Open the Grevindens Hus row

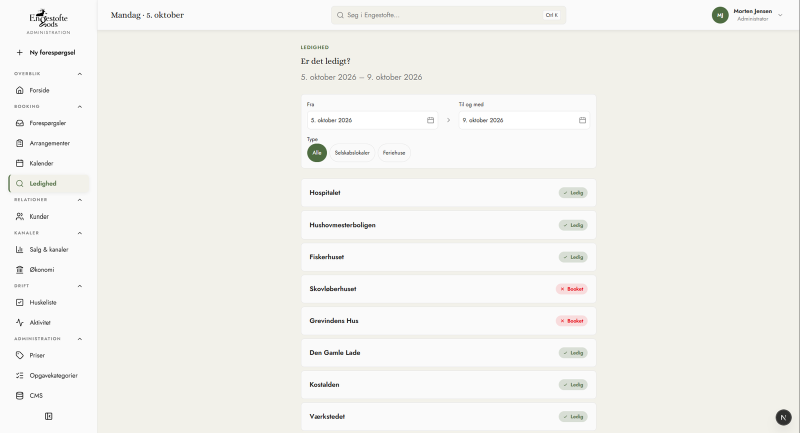click(448, 321)
